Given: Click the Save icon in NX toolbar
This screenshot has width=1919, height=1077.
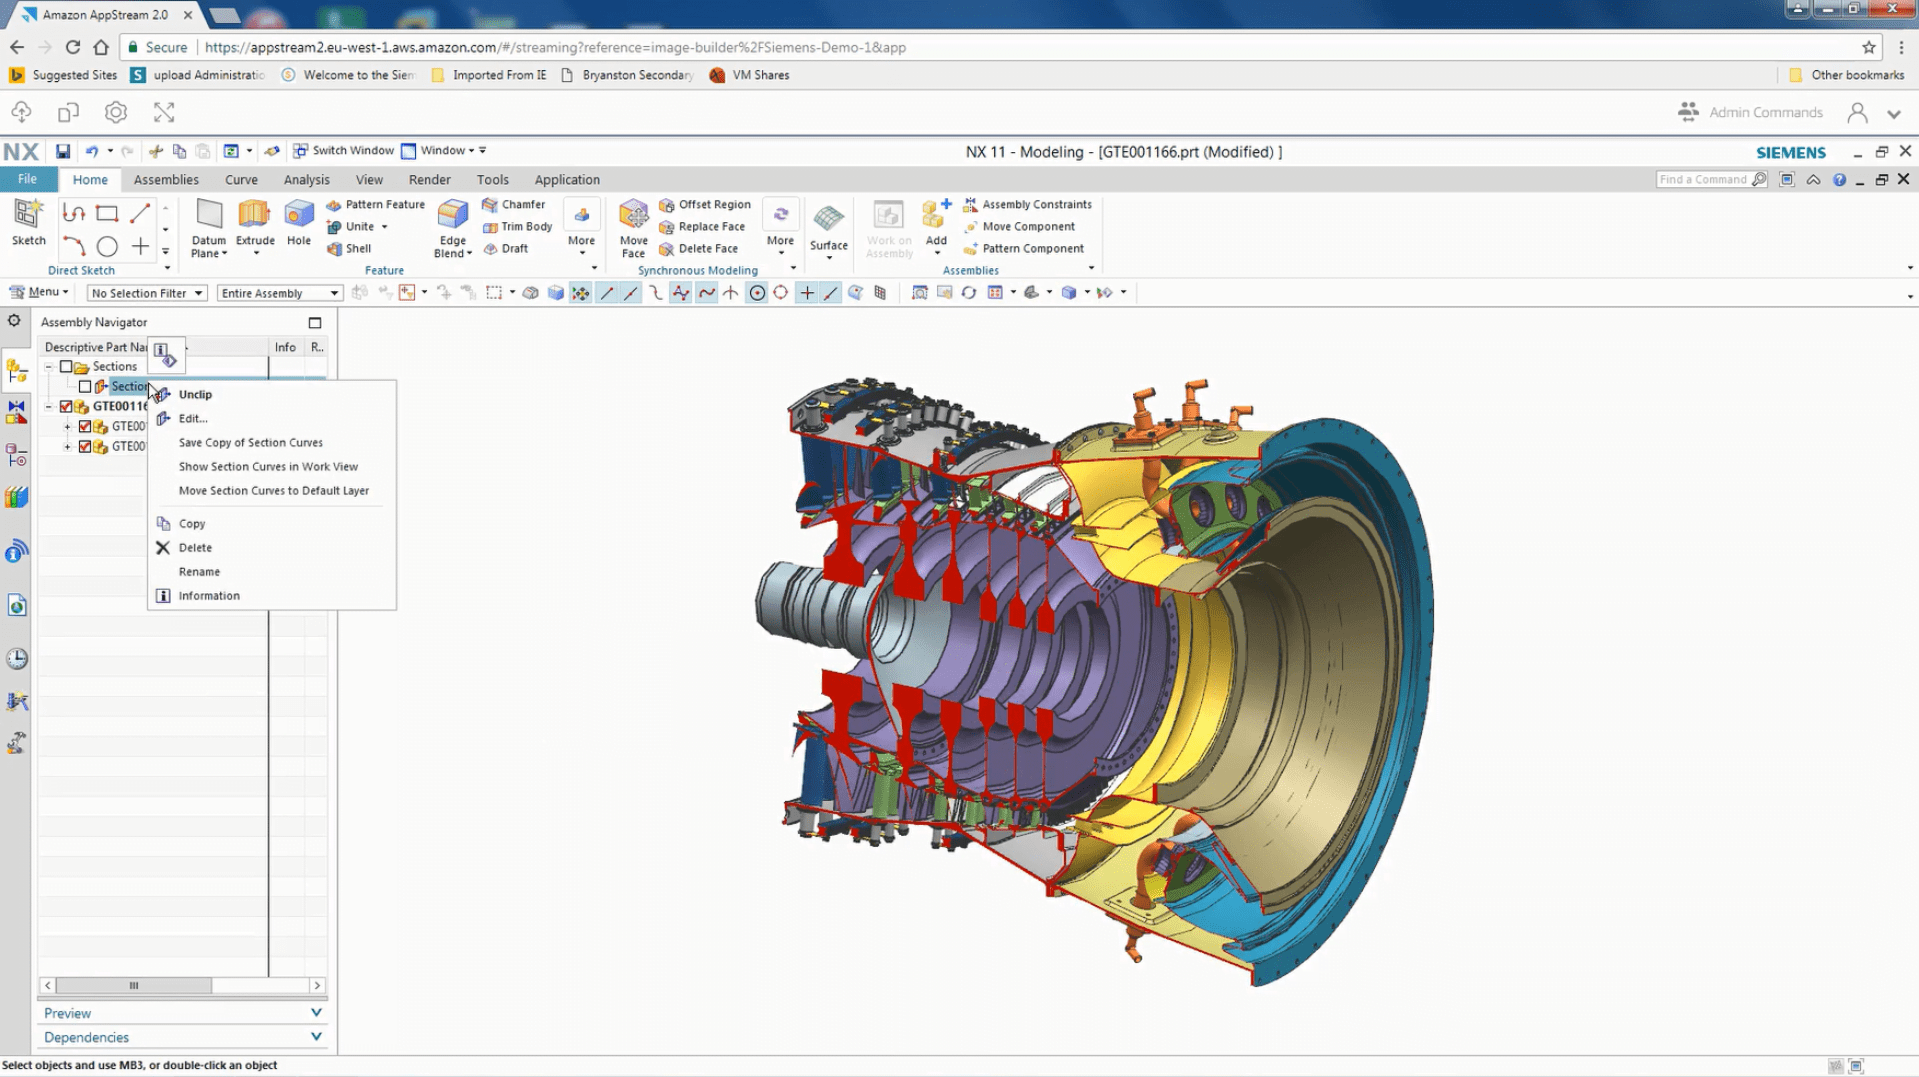Looking at the screenshot, I should tap(63, 151).
